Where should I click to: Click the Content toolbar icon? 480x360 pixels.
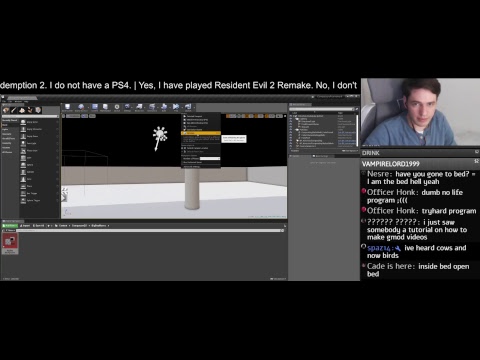(x=95, y=107)
